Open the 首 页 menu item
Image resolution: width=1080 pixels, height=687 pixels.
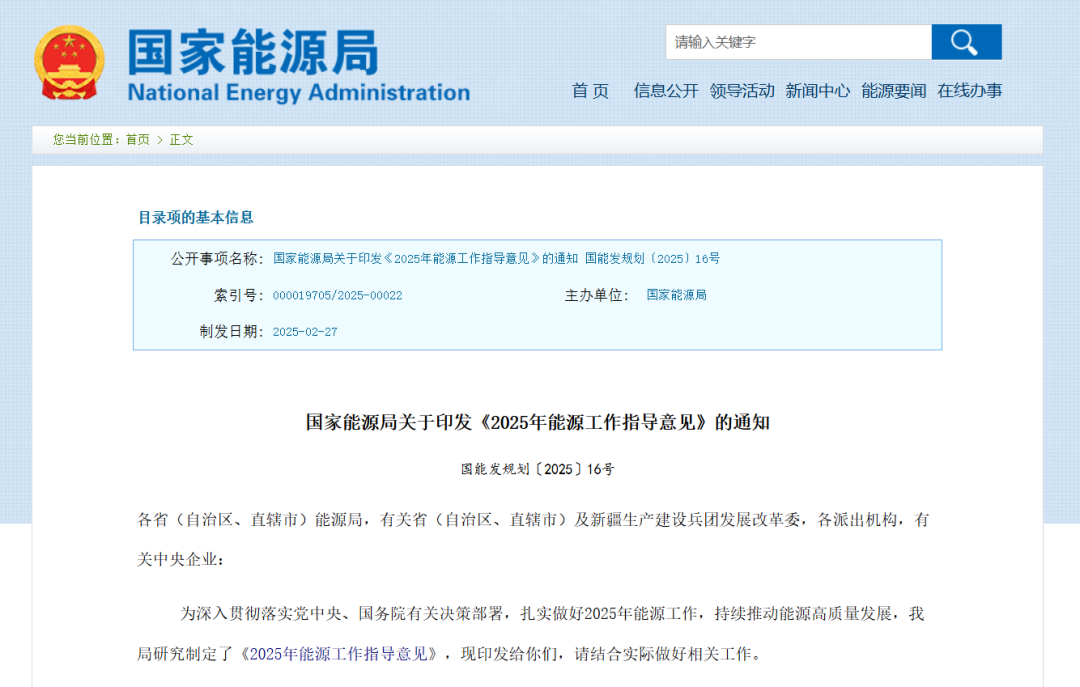pyautogui.click(x=590, y=91)
